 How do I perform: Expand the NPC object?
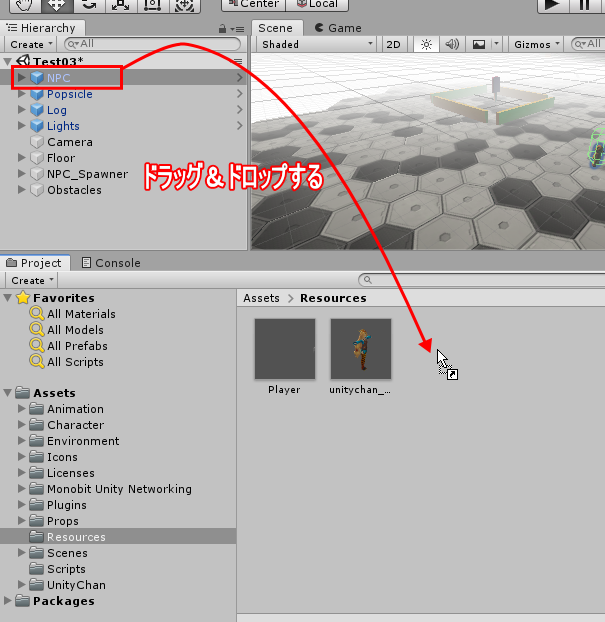coord(22,77)
